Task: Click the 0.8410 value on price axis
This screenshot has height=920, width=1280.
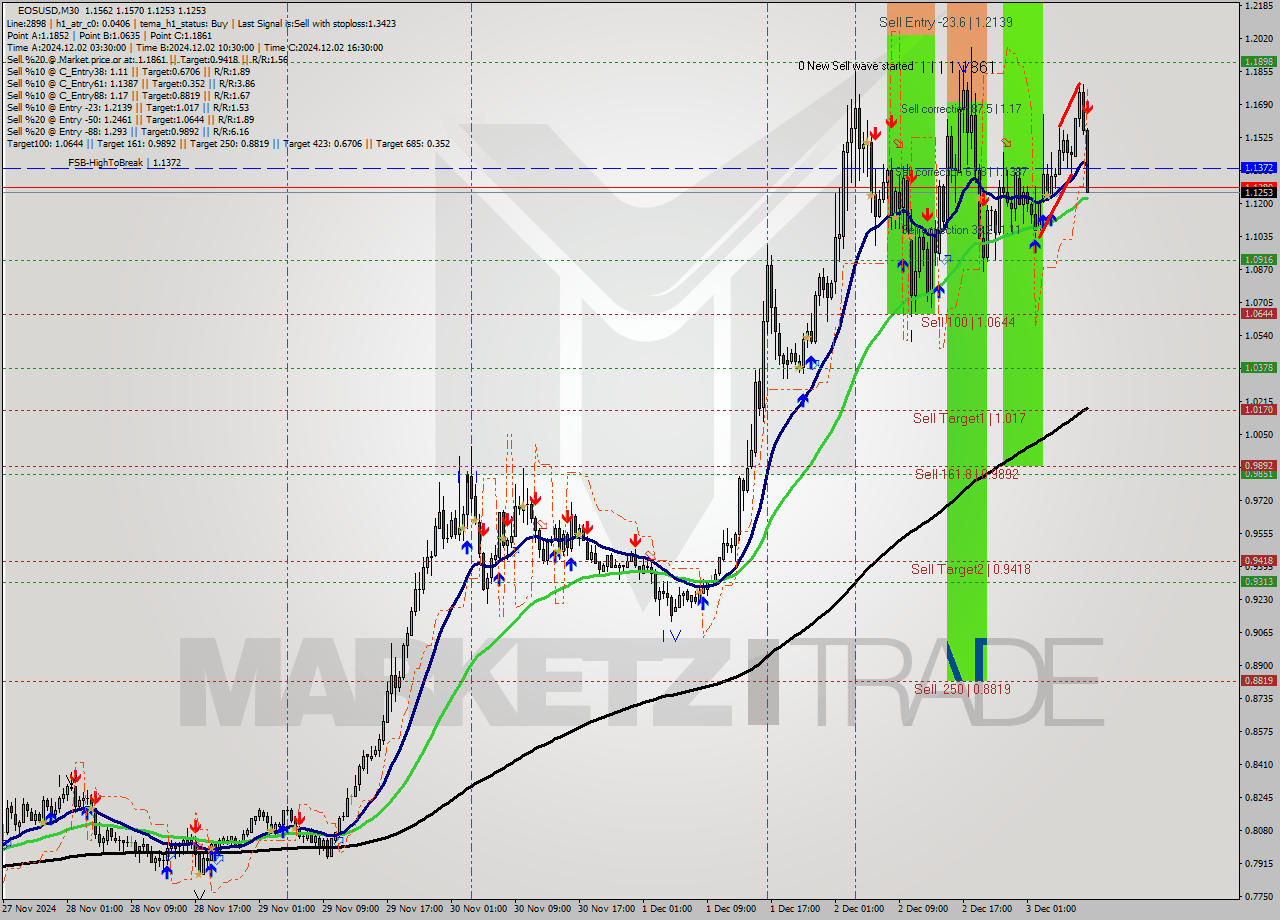Action: coord(1258,765)
